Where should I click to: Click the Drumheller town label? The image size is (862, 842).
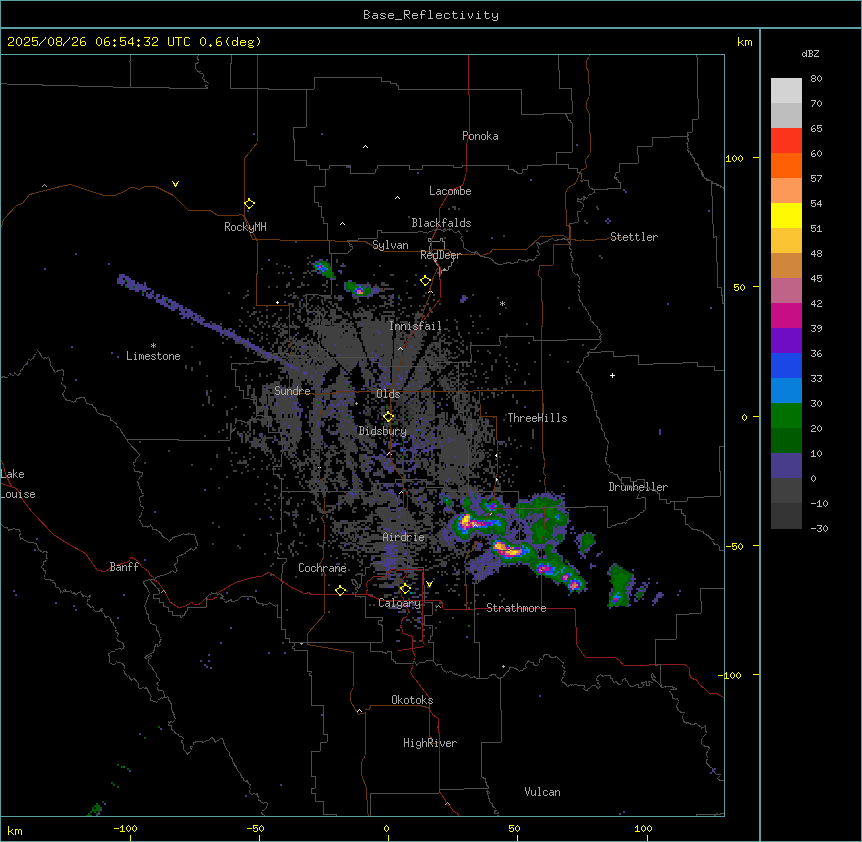[x=638, y=487]
